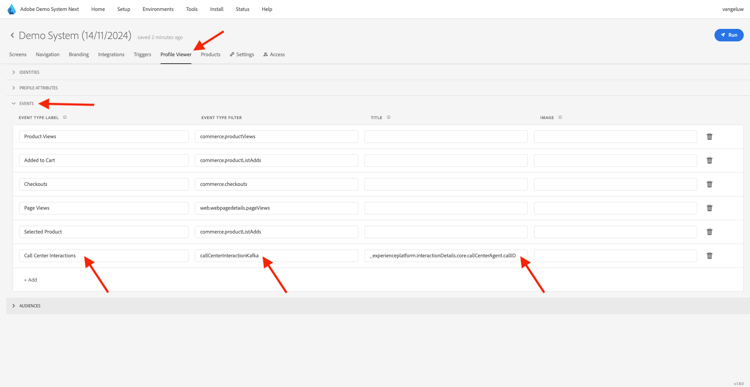Click + Add to add an event
Image resolution: width=750 pixels, height=387 pixels.
point(31,280)
